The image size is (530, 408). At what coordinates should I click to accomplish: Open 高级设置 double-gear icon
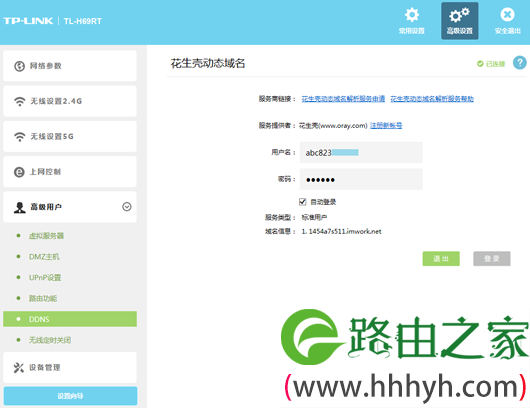[459, 15]
